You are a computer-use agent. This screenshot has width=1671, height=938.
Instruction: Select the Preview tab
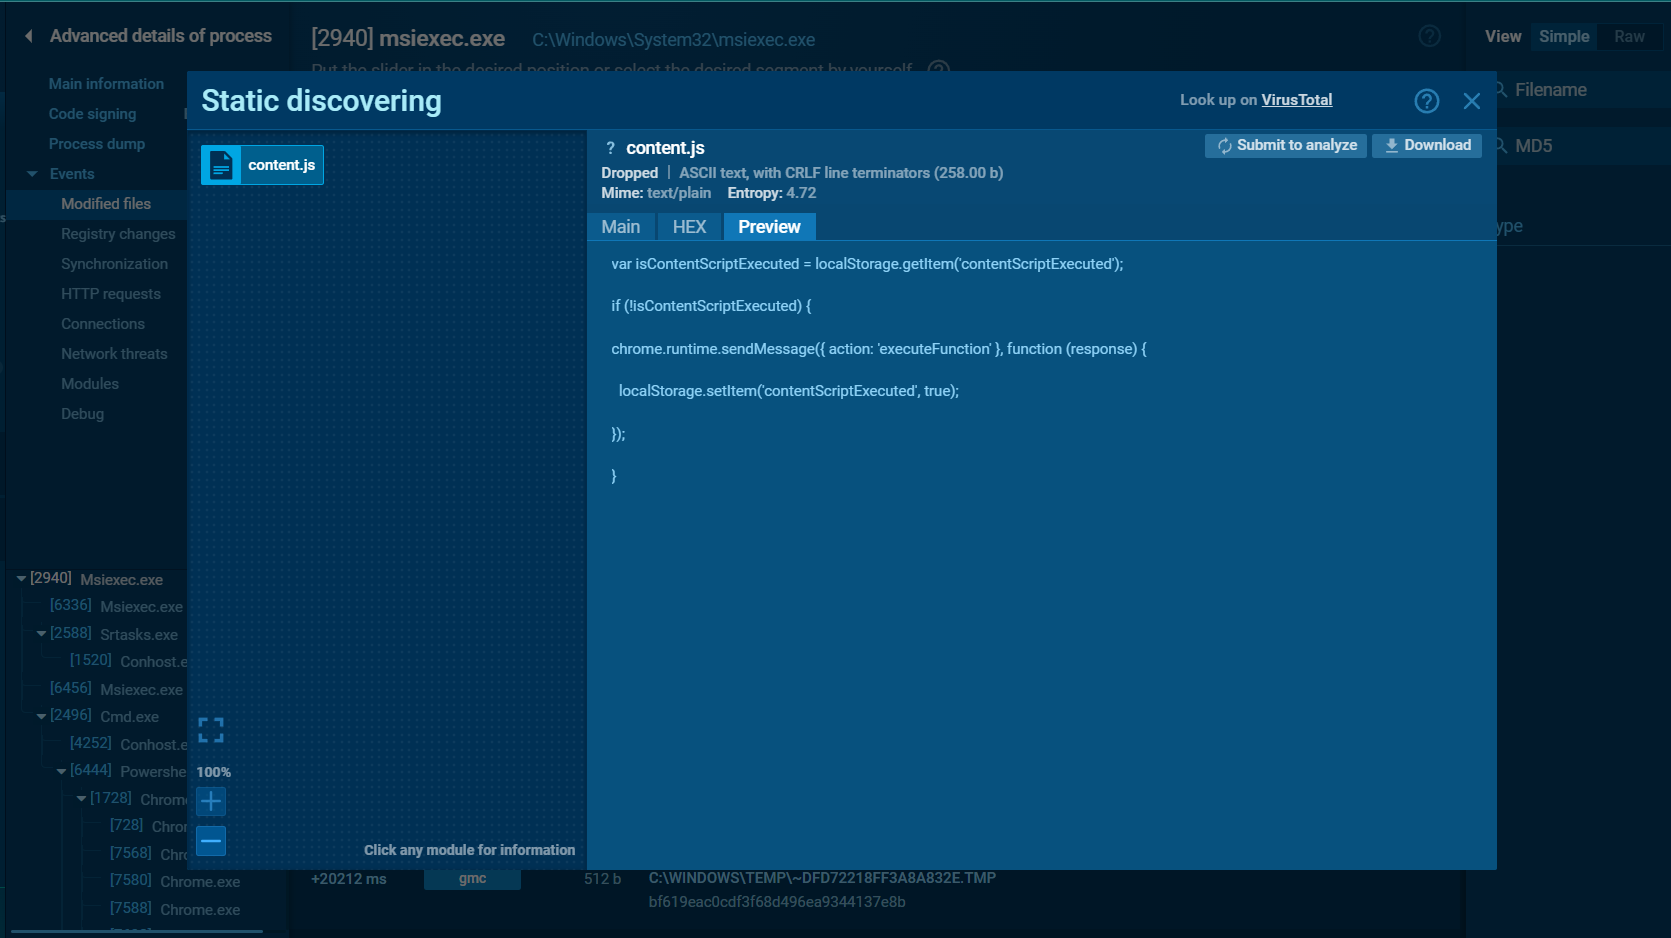pos(769,227)
